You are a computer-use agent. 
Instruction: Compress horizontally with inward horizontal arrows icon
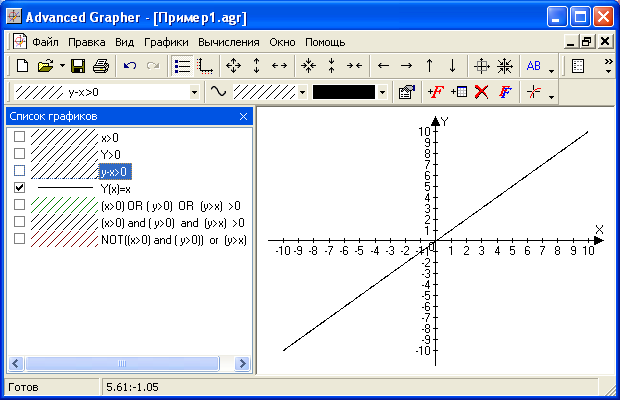pyautogui.click(x=354, y=66)
